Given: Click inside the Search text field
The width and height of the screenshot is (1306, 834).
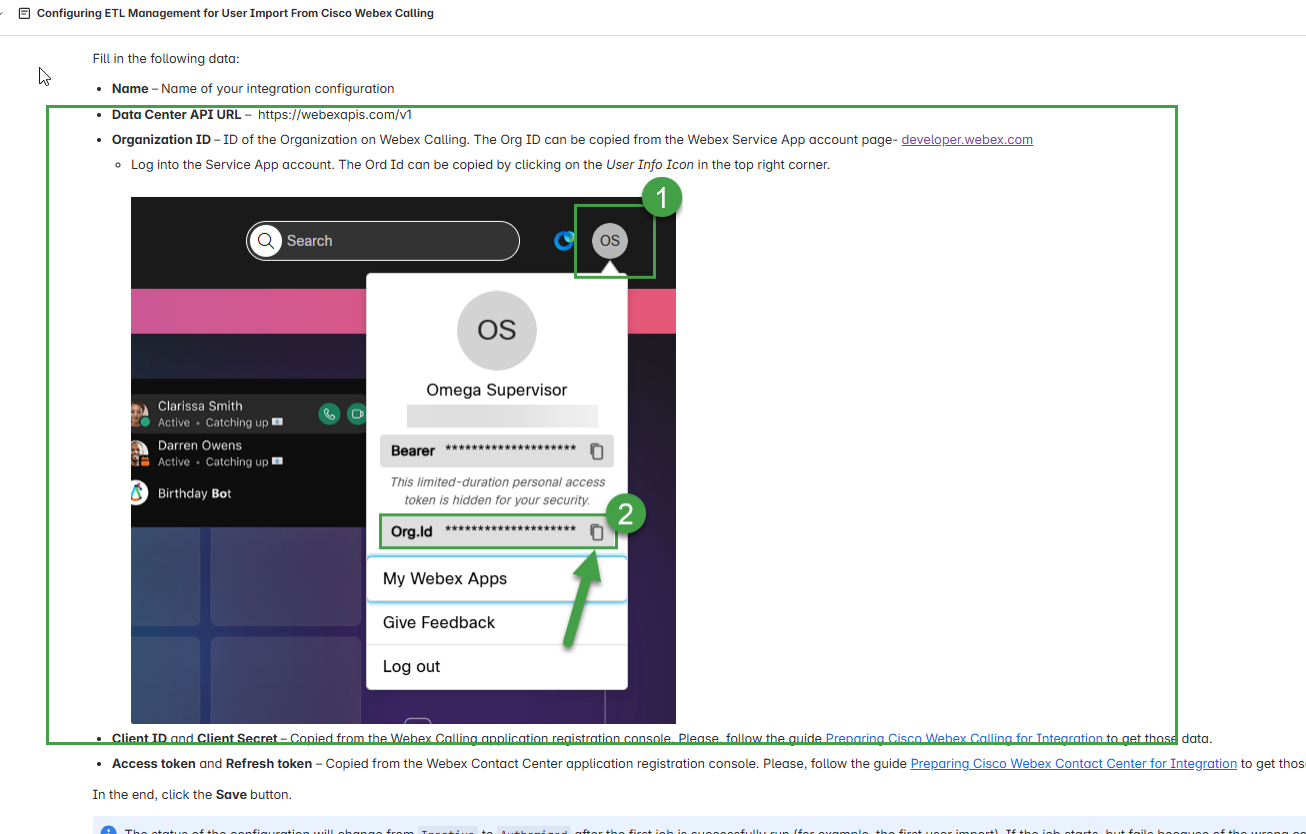Looking at the screenshot, I should (x=400, y=241).
